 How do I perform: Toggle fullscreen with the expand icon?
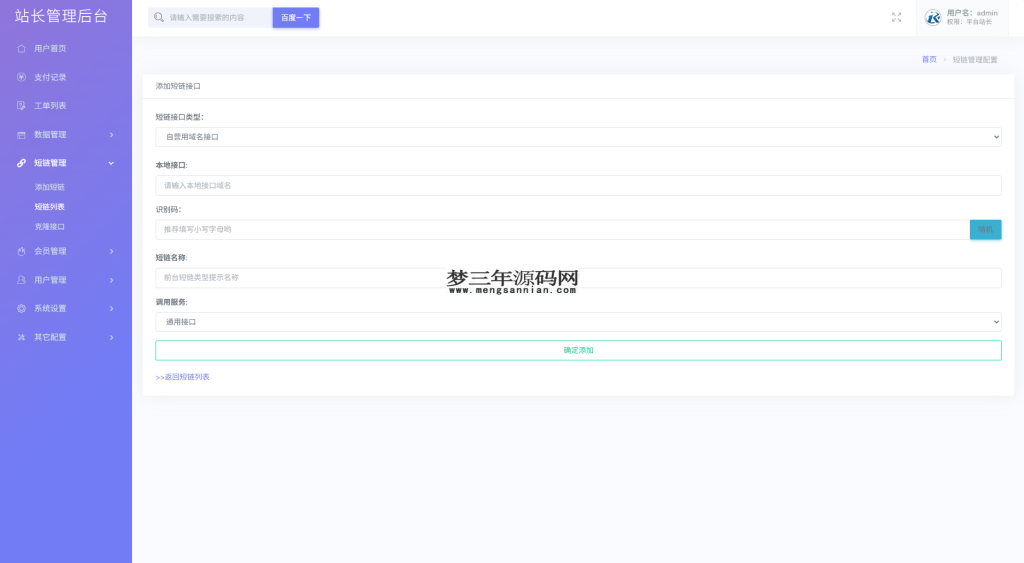click(897, 18)
